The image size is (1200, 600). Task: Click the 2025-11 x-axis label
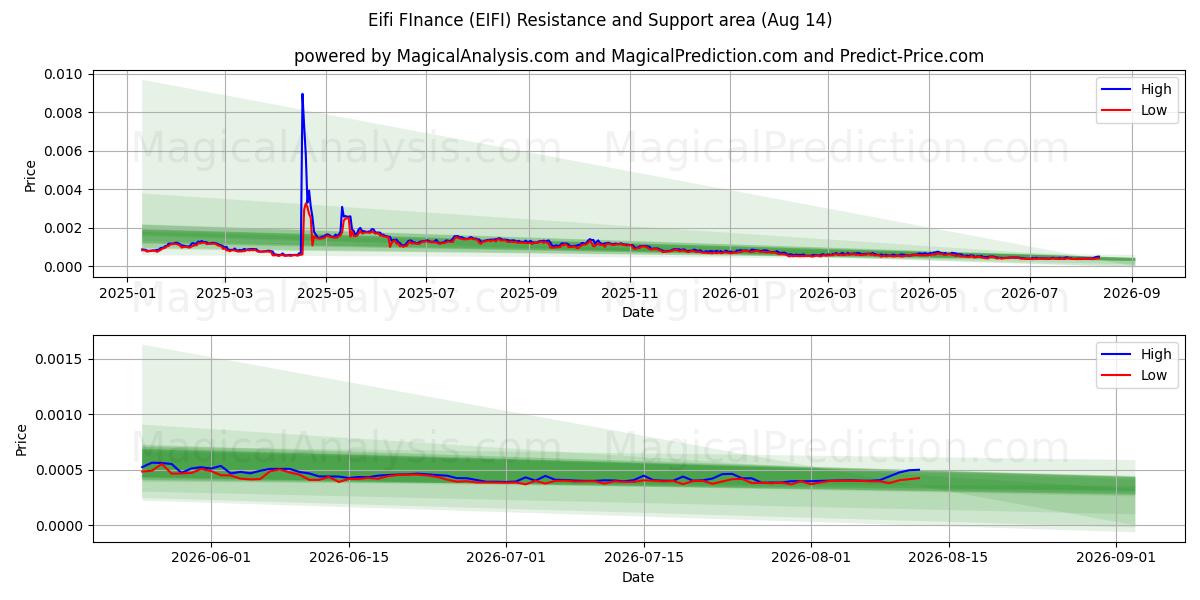(629, 293)
